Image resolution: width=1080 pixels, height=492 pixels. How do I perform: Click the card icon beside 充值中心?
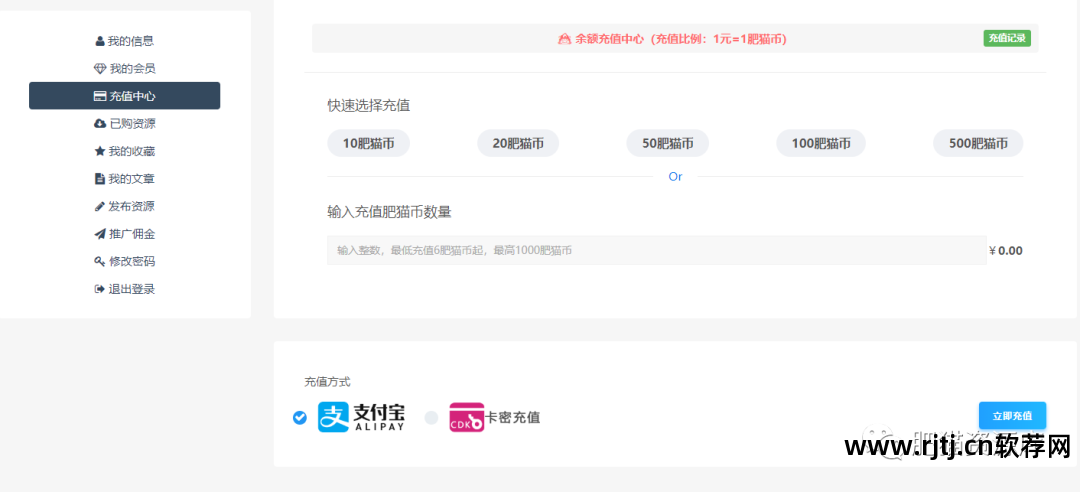pyautogui.click(x=99, y=96)
